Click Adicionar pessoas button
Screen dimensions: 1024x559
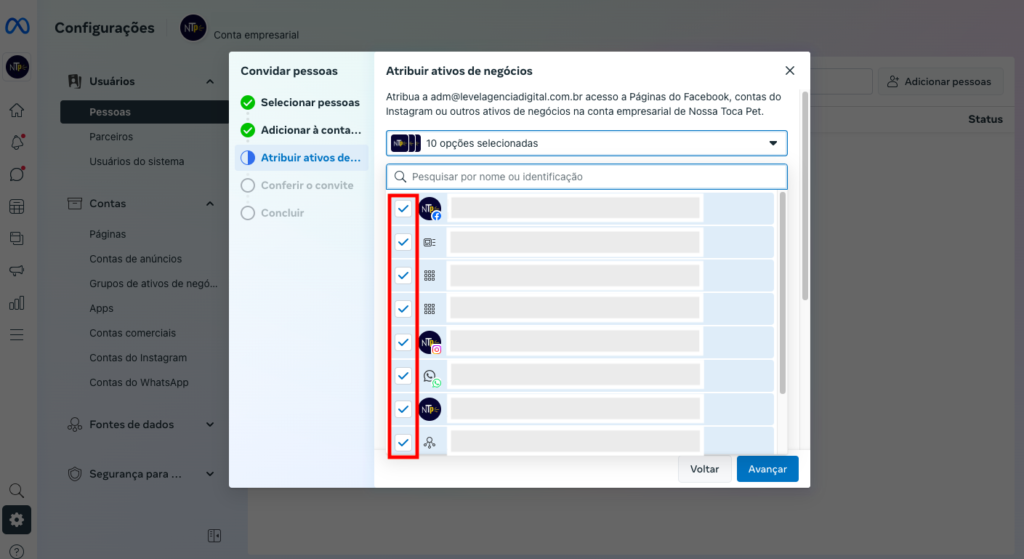(940, 82)
